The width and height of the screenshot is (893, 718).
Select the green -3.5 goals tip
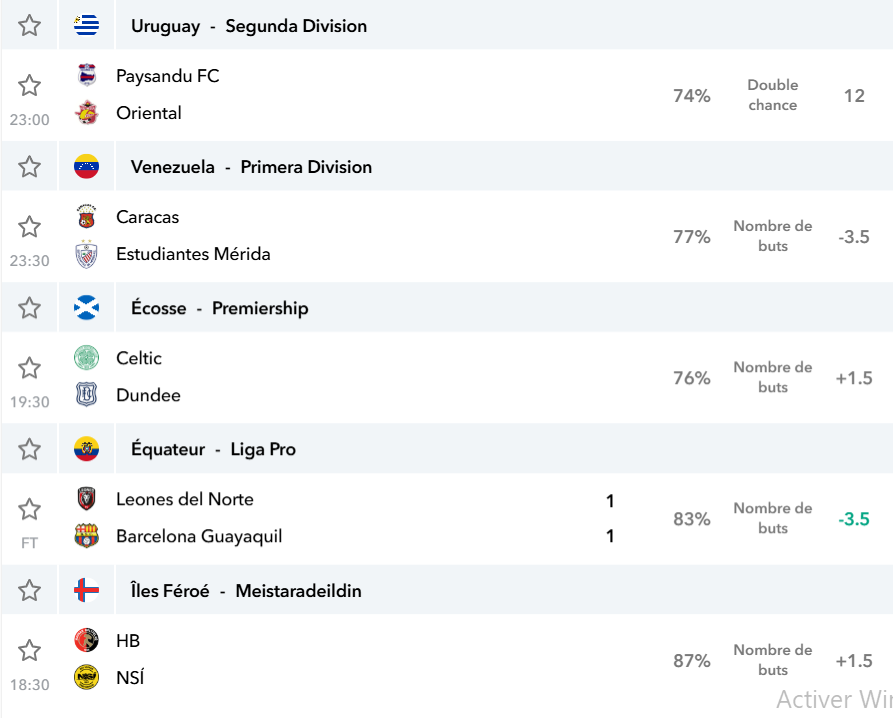pyautogui.click(x=854, y=519)
